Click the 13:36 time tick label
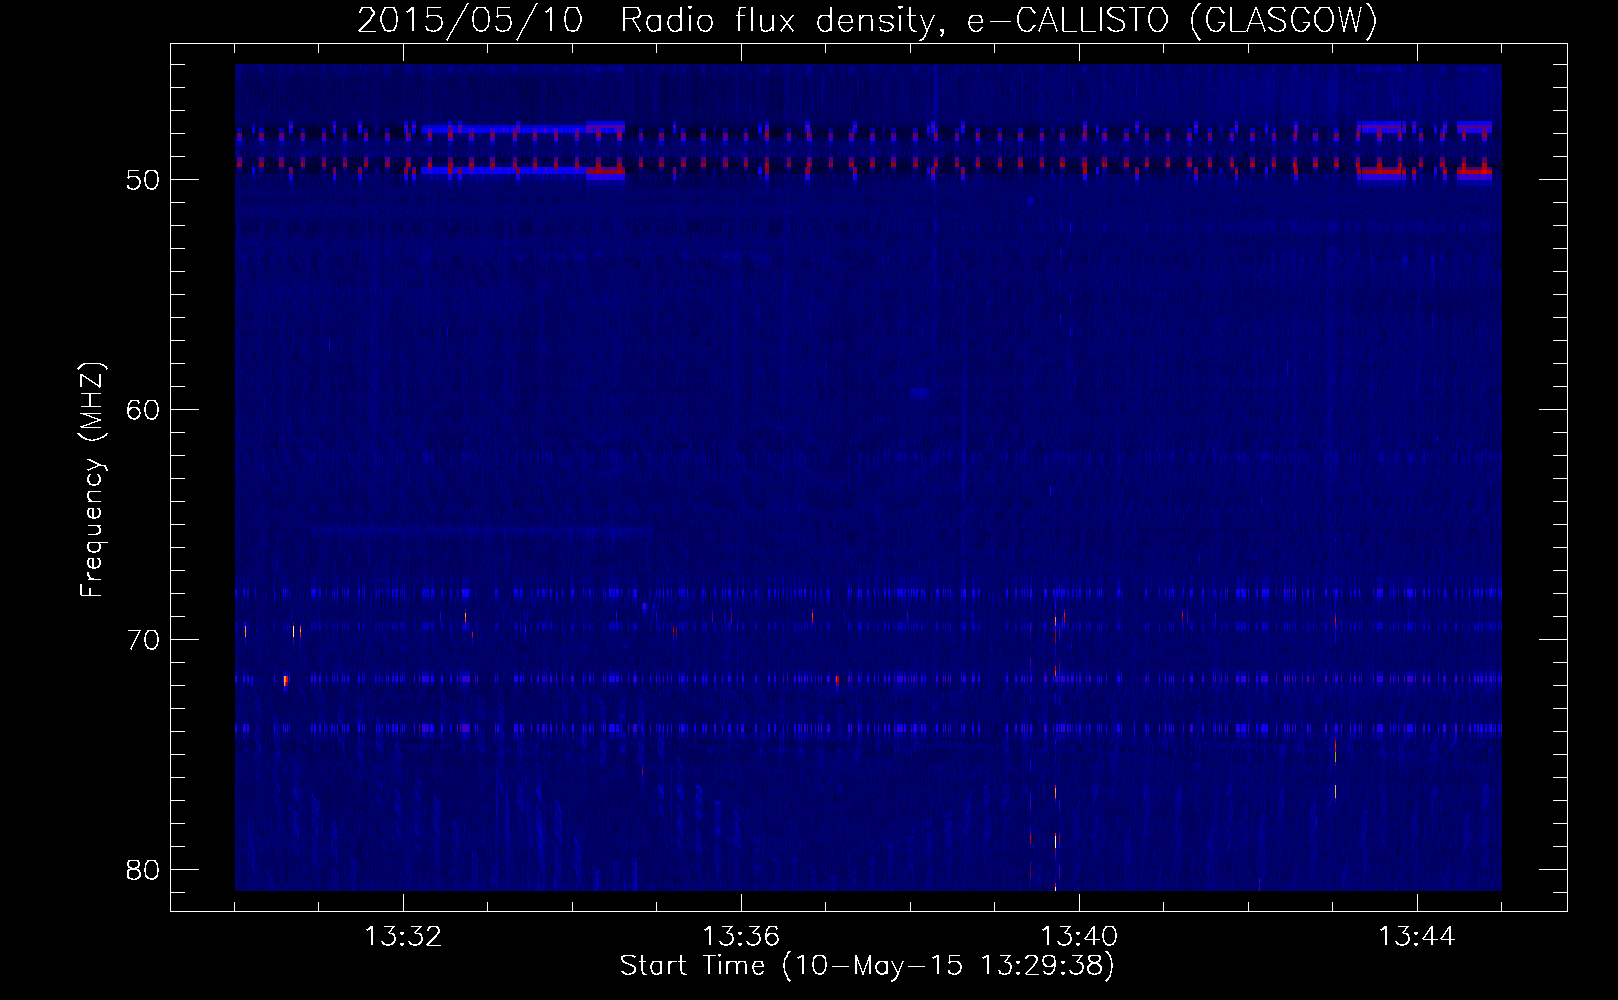 741,937
